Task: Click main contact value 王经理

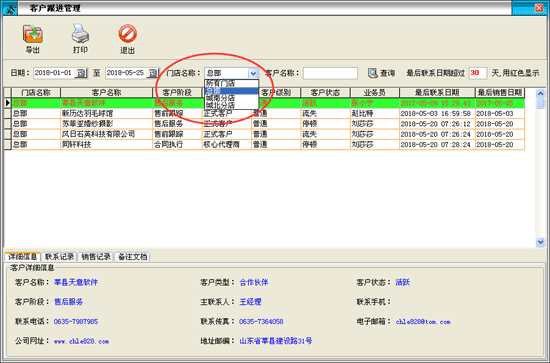Action: [x=250, y=302]
